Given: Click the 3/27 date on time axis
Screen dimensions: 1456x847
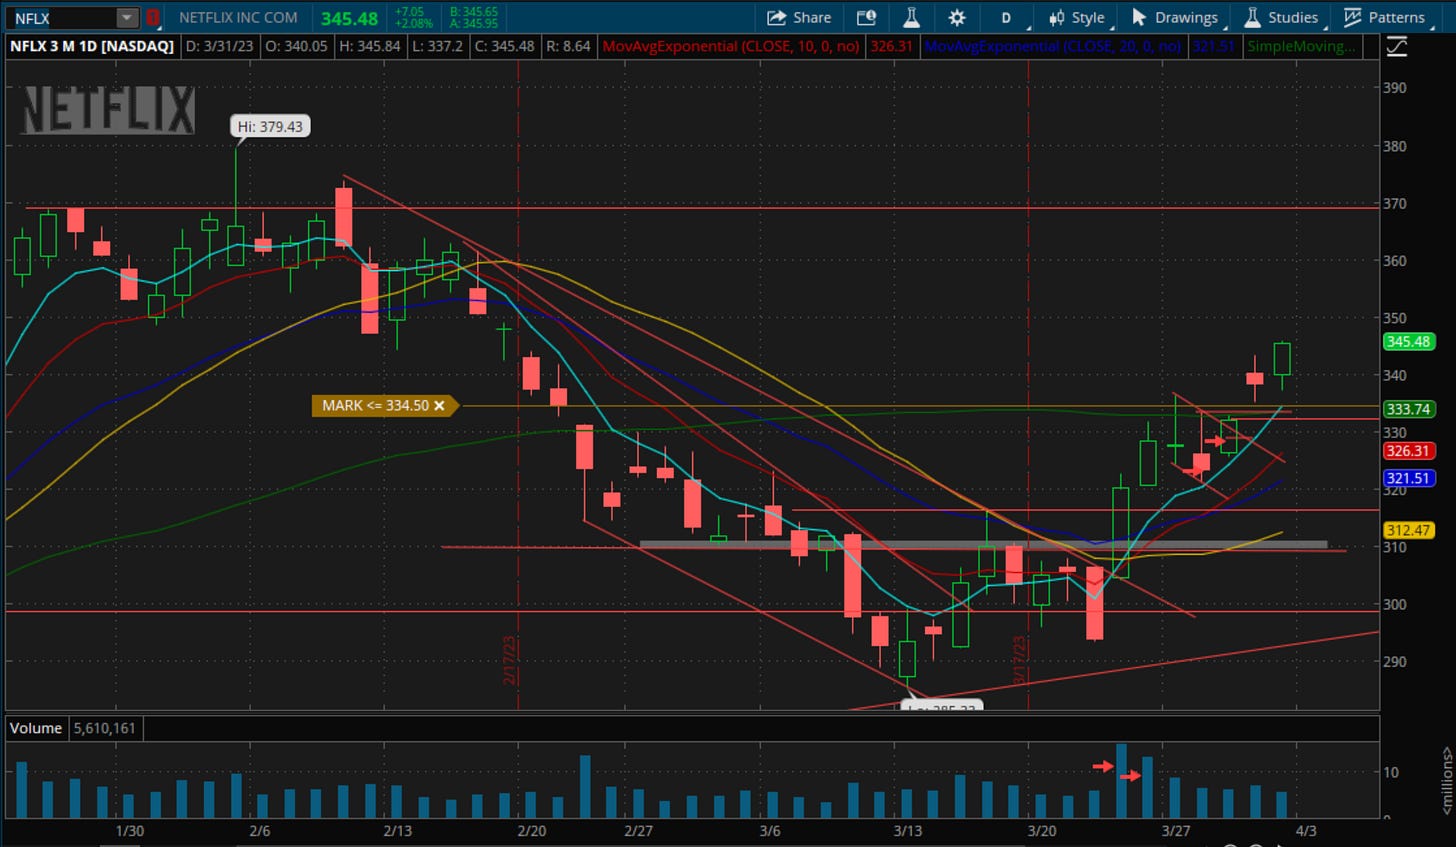Looking at the screenshot, I should [x=1176, y=831].
